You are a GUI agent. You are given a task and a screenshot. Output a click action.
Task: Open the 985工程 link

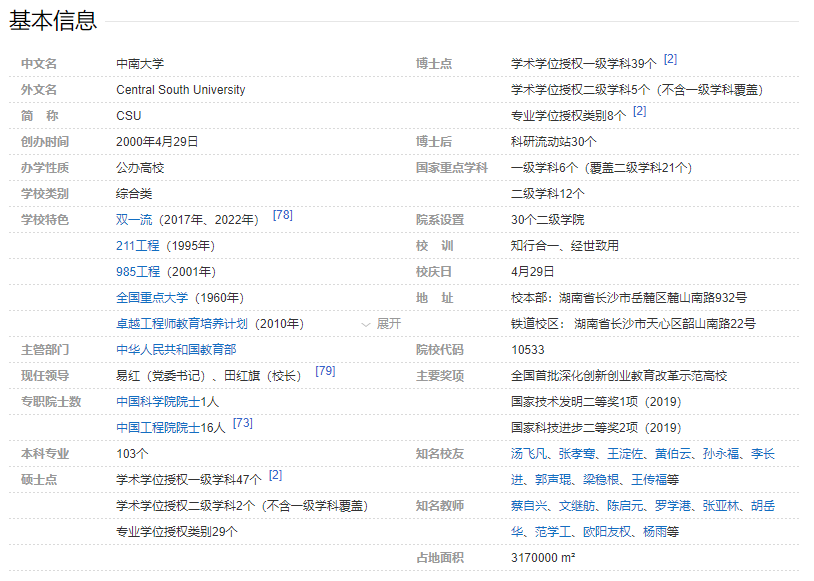coord(138,272)
